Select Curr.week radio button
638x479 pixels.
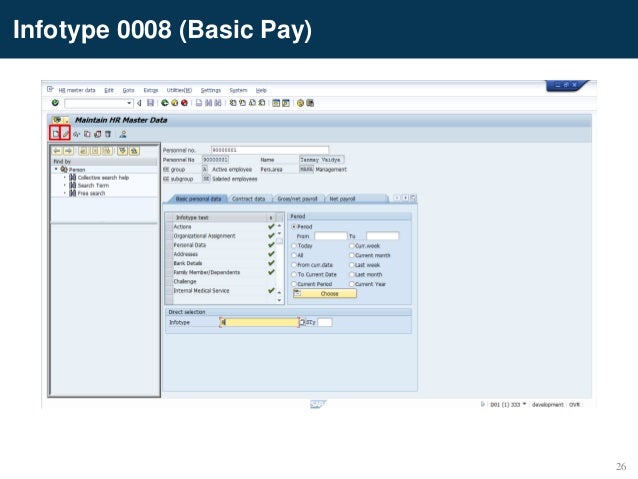(352, 246)
